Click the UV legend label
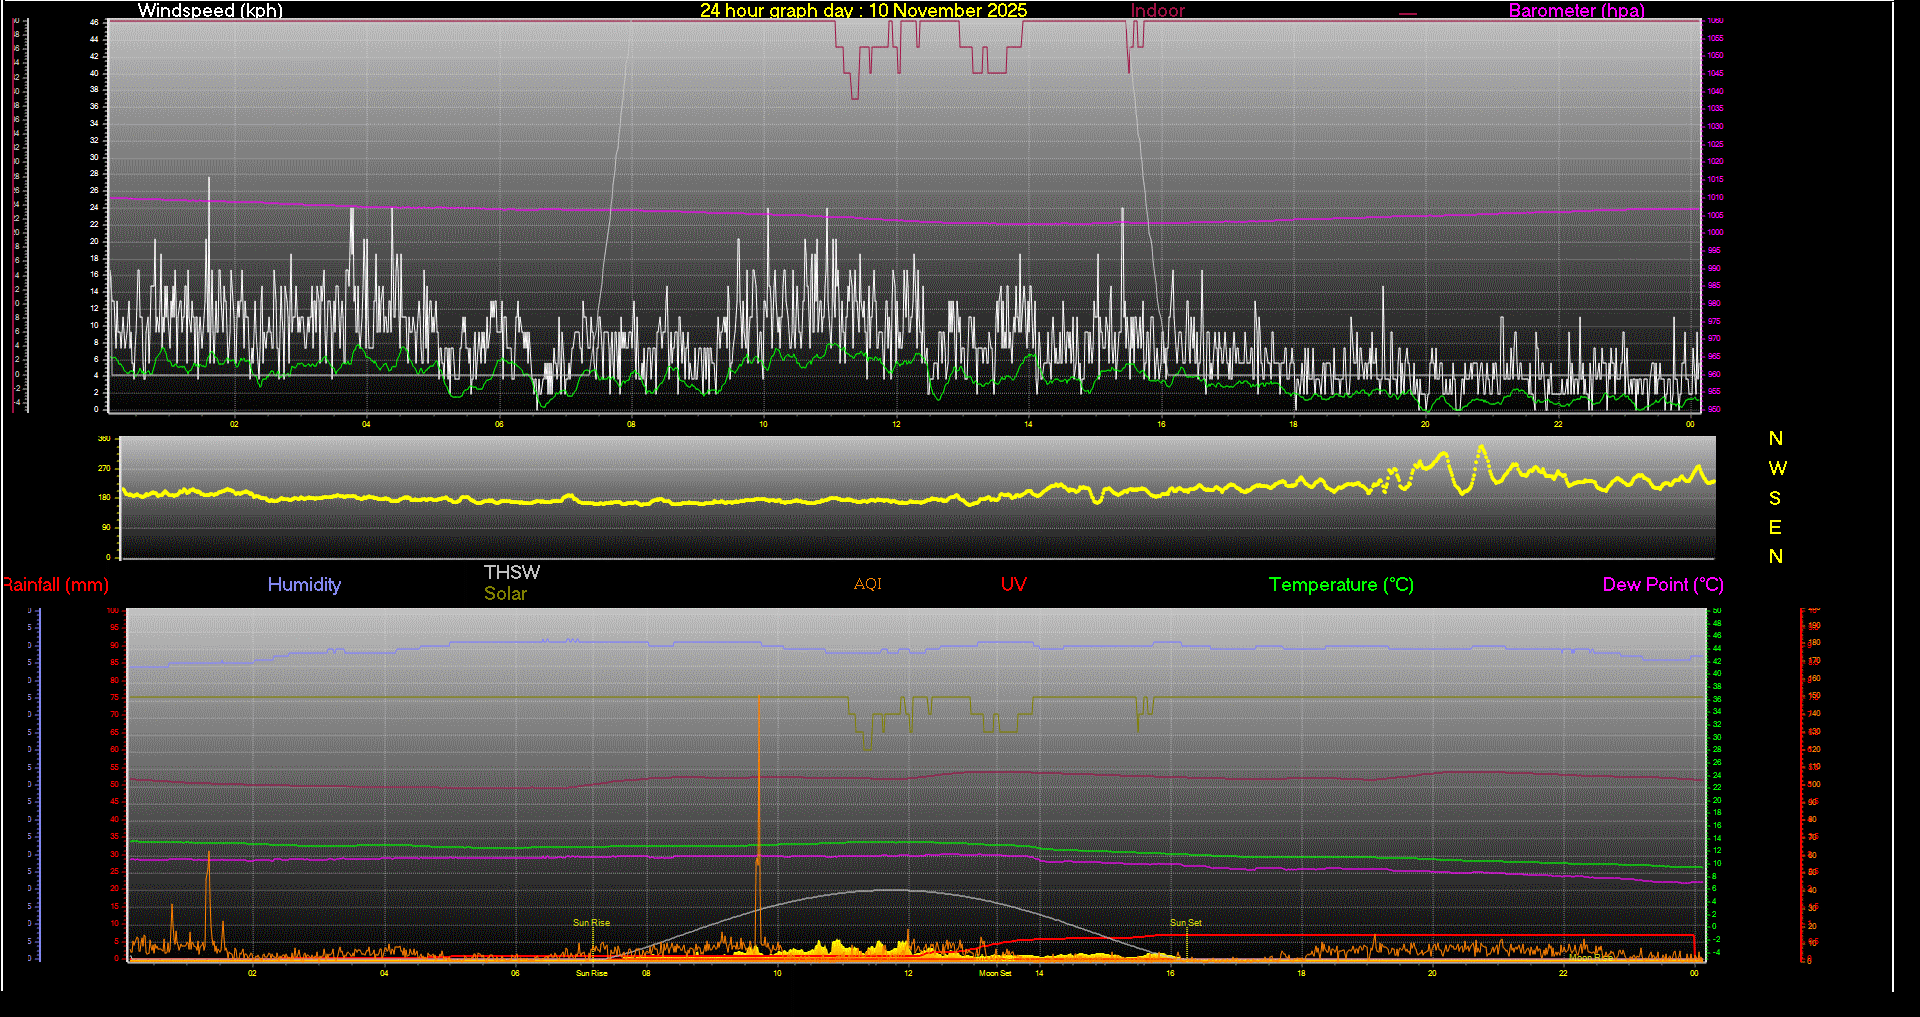Image resolution: width=1920 pixels, height=1017 pixels. [1013, 585]
